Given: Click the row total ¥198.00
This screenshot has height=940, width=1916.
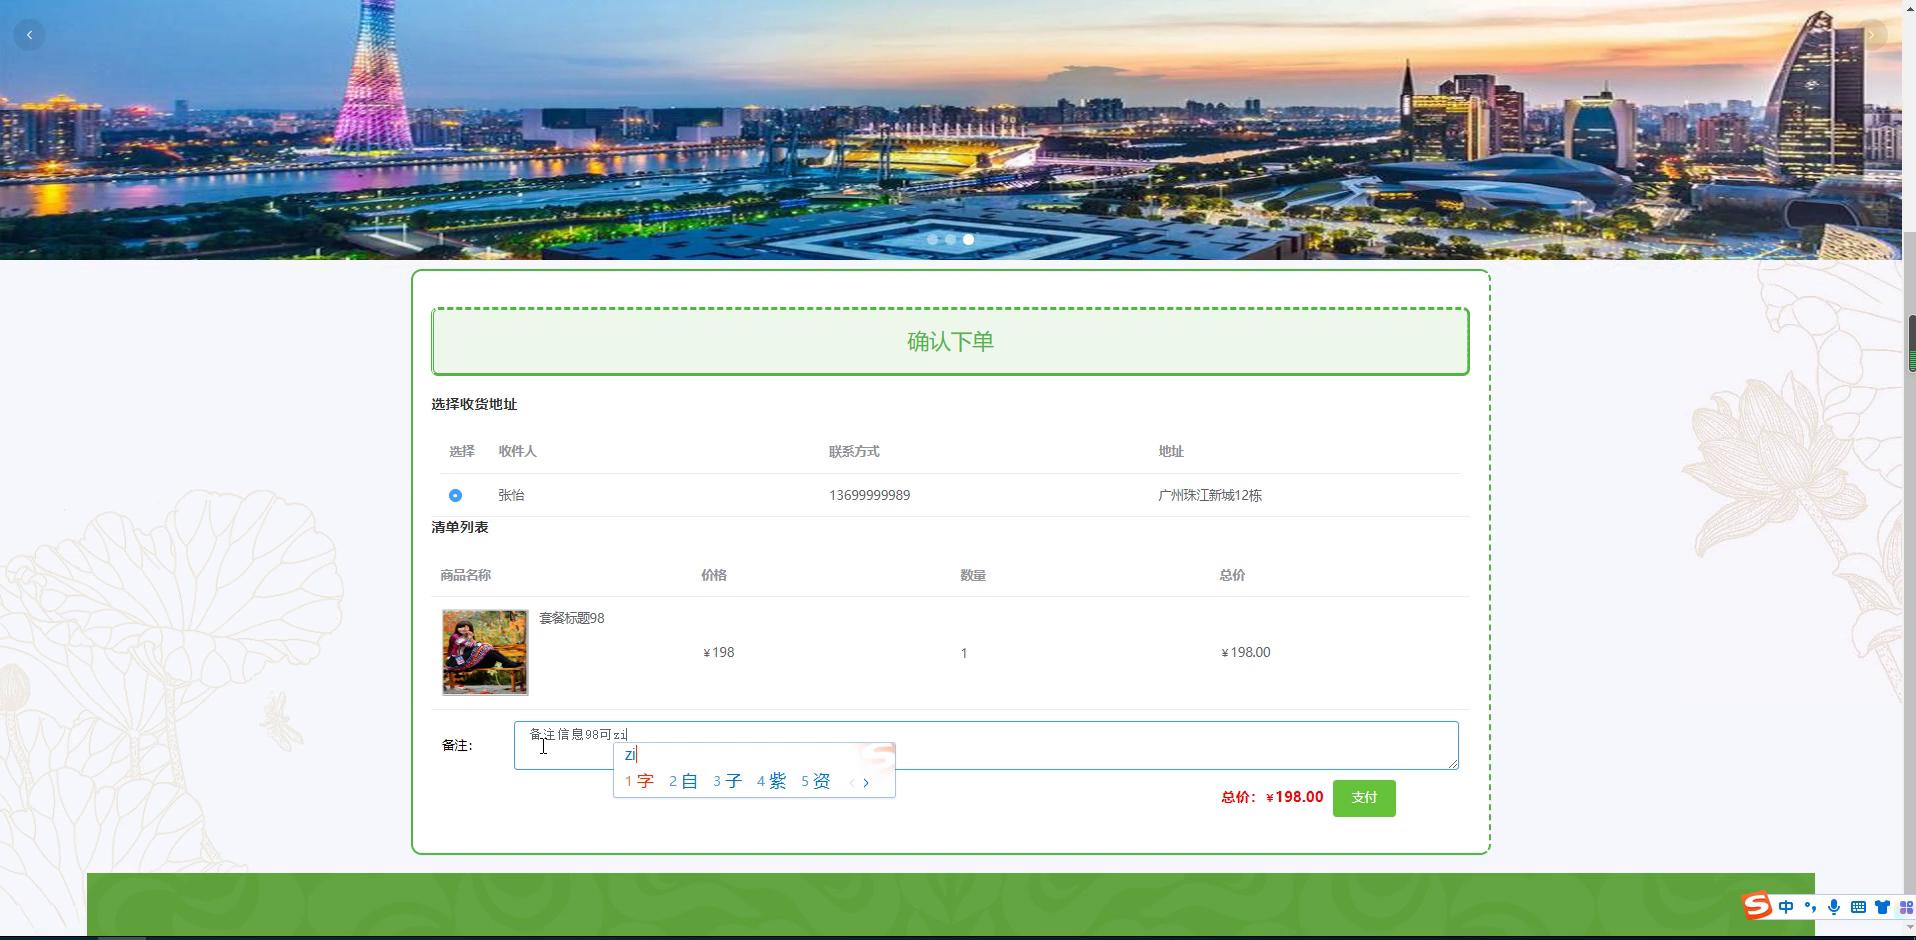Looking at the screenshot, I should tap(1245, 652).
